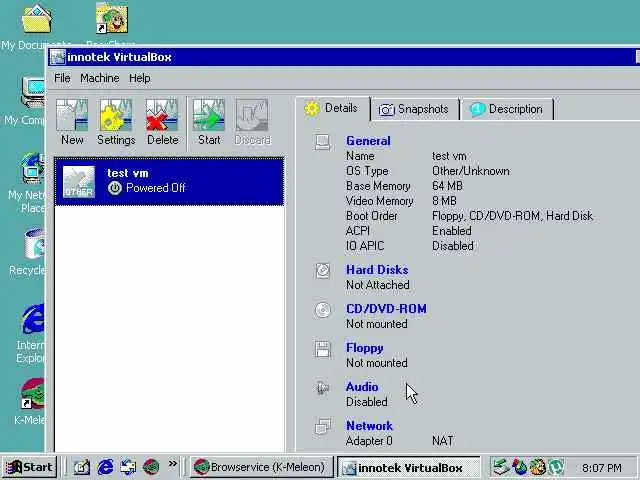Open Settings for the selected VM
Image resolution: width=640 pixels, height=480 pixels.
pos(116,122)
